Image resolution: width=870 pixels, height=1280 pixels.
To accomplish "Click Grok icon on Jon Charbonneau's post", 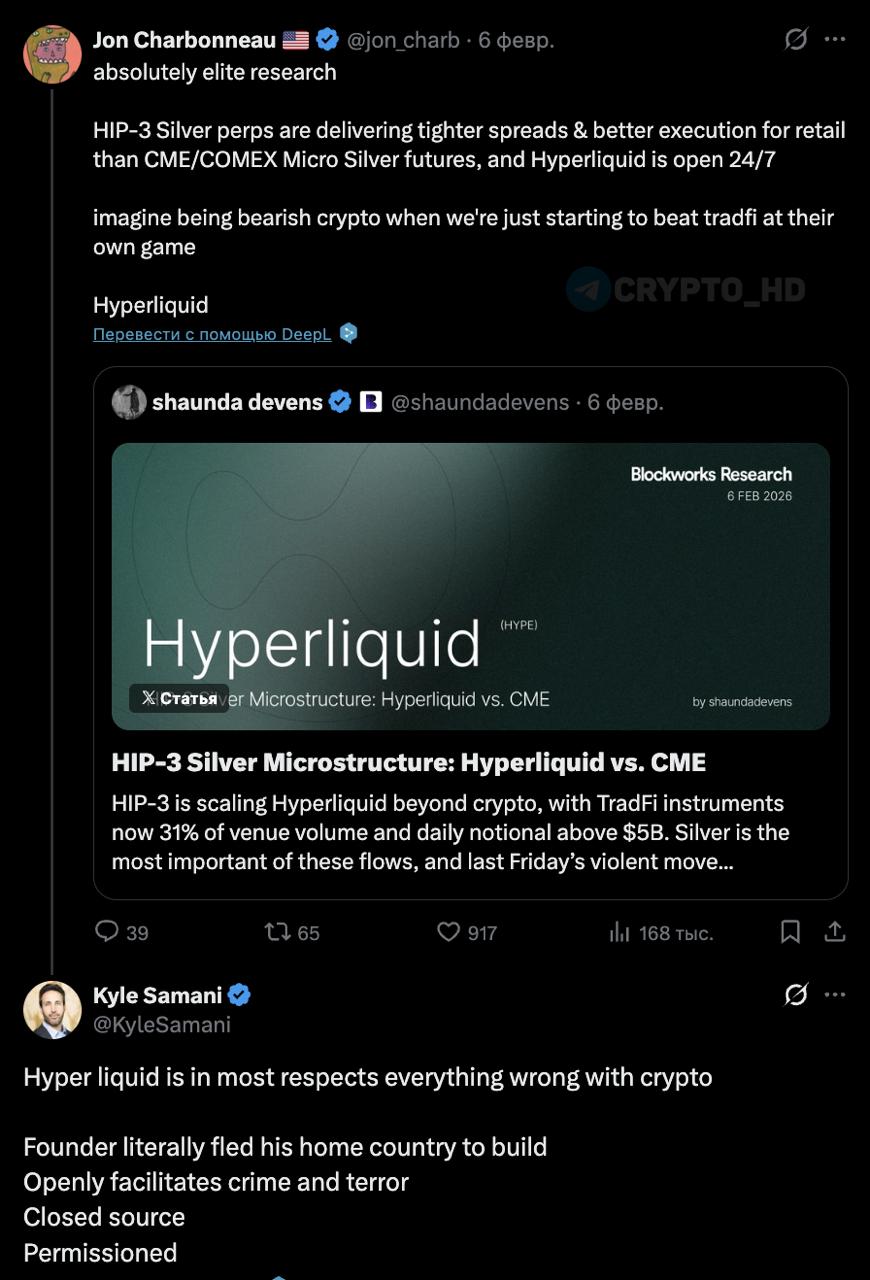I will coord(796,40).
